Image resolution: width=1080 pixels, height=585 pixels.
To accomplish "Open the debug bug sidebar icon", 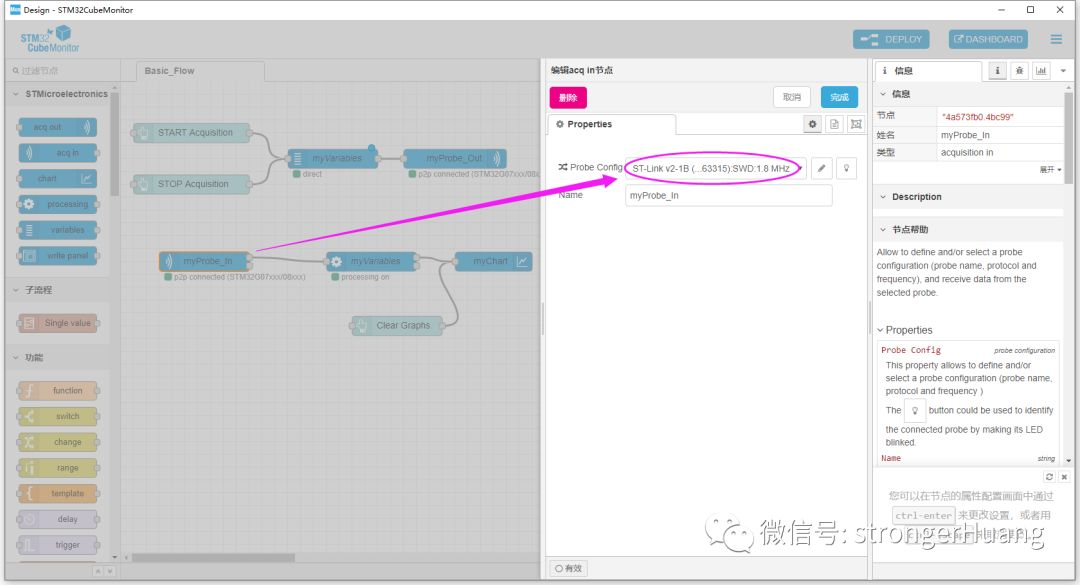I will click(1019, 70).
